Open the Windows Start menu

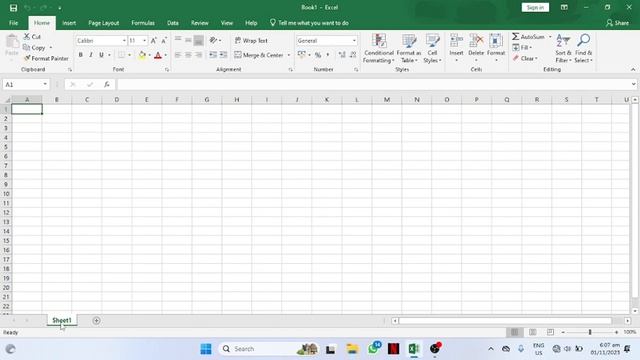point(206,349)
